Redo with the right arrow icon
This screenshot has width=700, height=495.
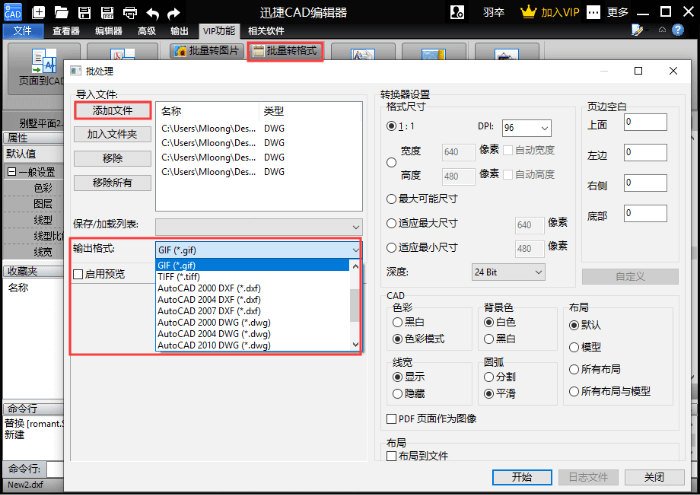click(x=174, y=13)
